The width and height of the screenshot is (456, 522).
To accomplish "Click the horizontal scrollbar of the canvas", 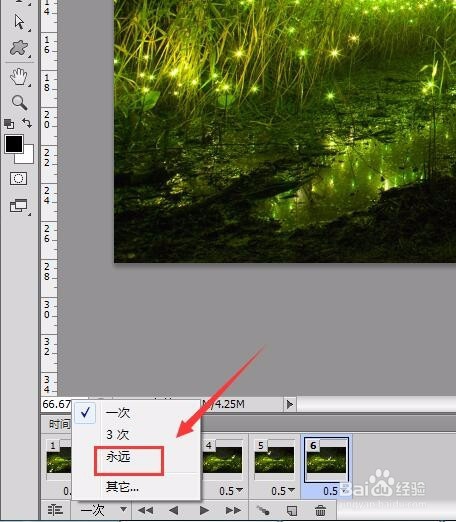I will coord(376,404).
